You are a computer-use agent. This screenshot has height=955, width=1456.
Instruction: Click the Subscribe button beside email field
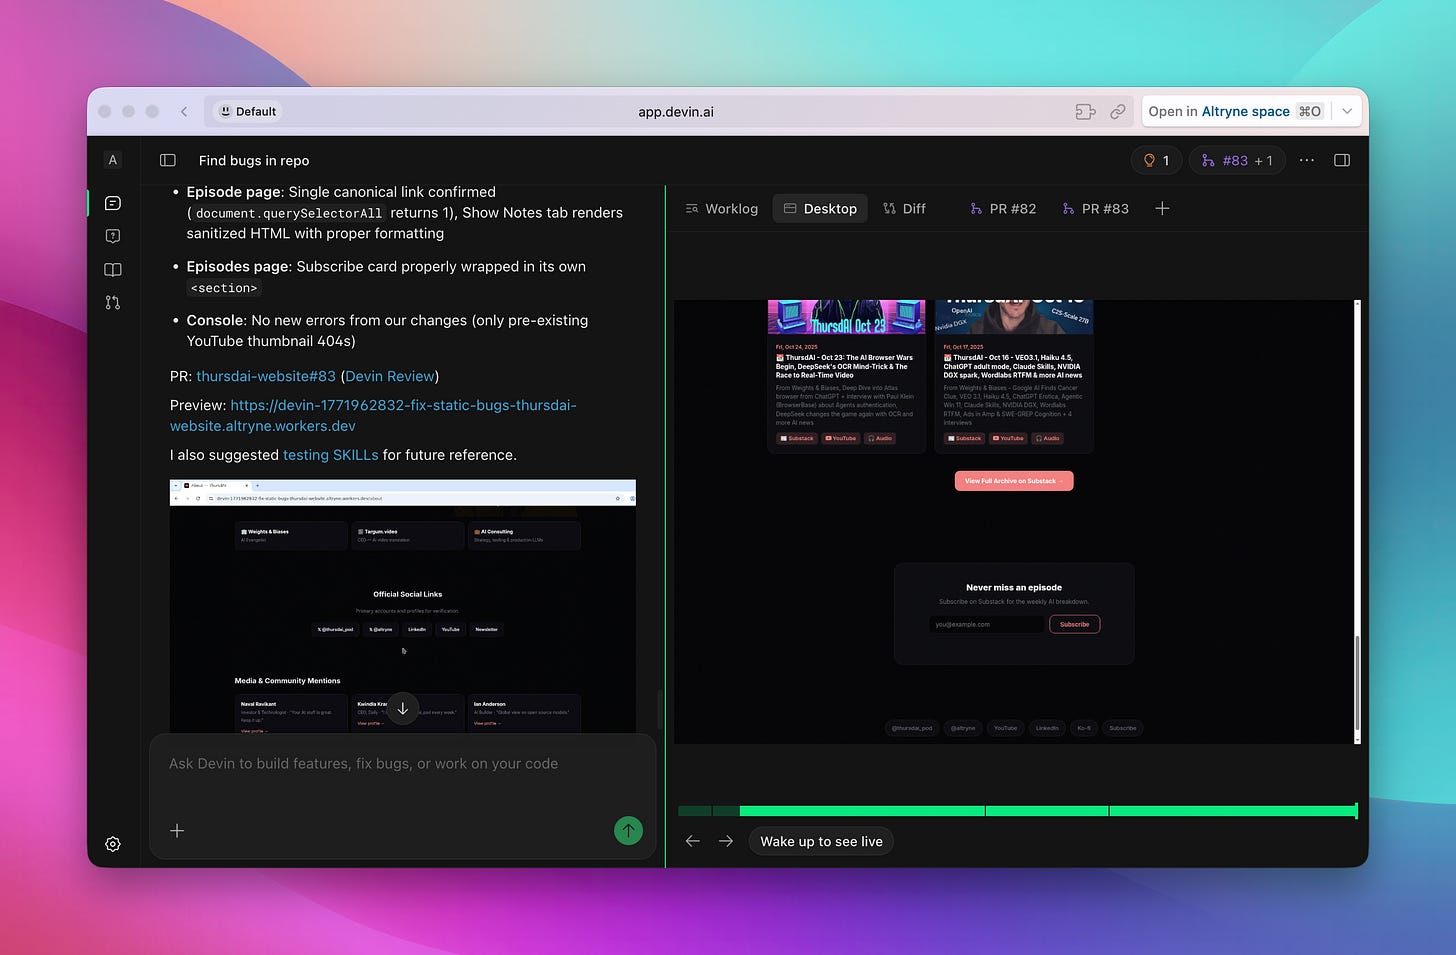point(1074,624)
